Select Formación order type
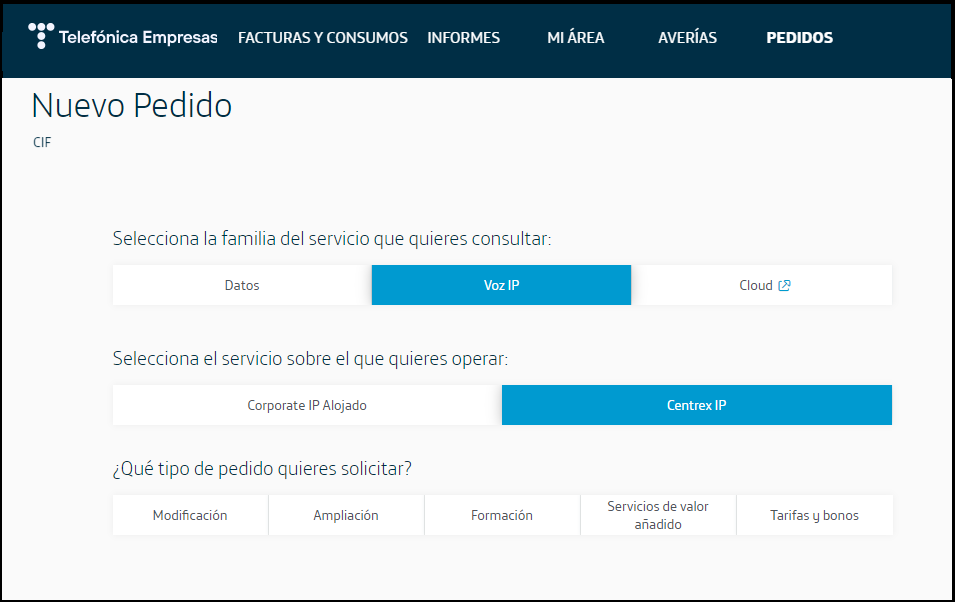 coord(502,514)
